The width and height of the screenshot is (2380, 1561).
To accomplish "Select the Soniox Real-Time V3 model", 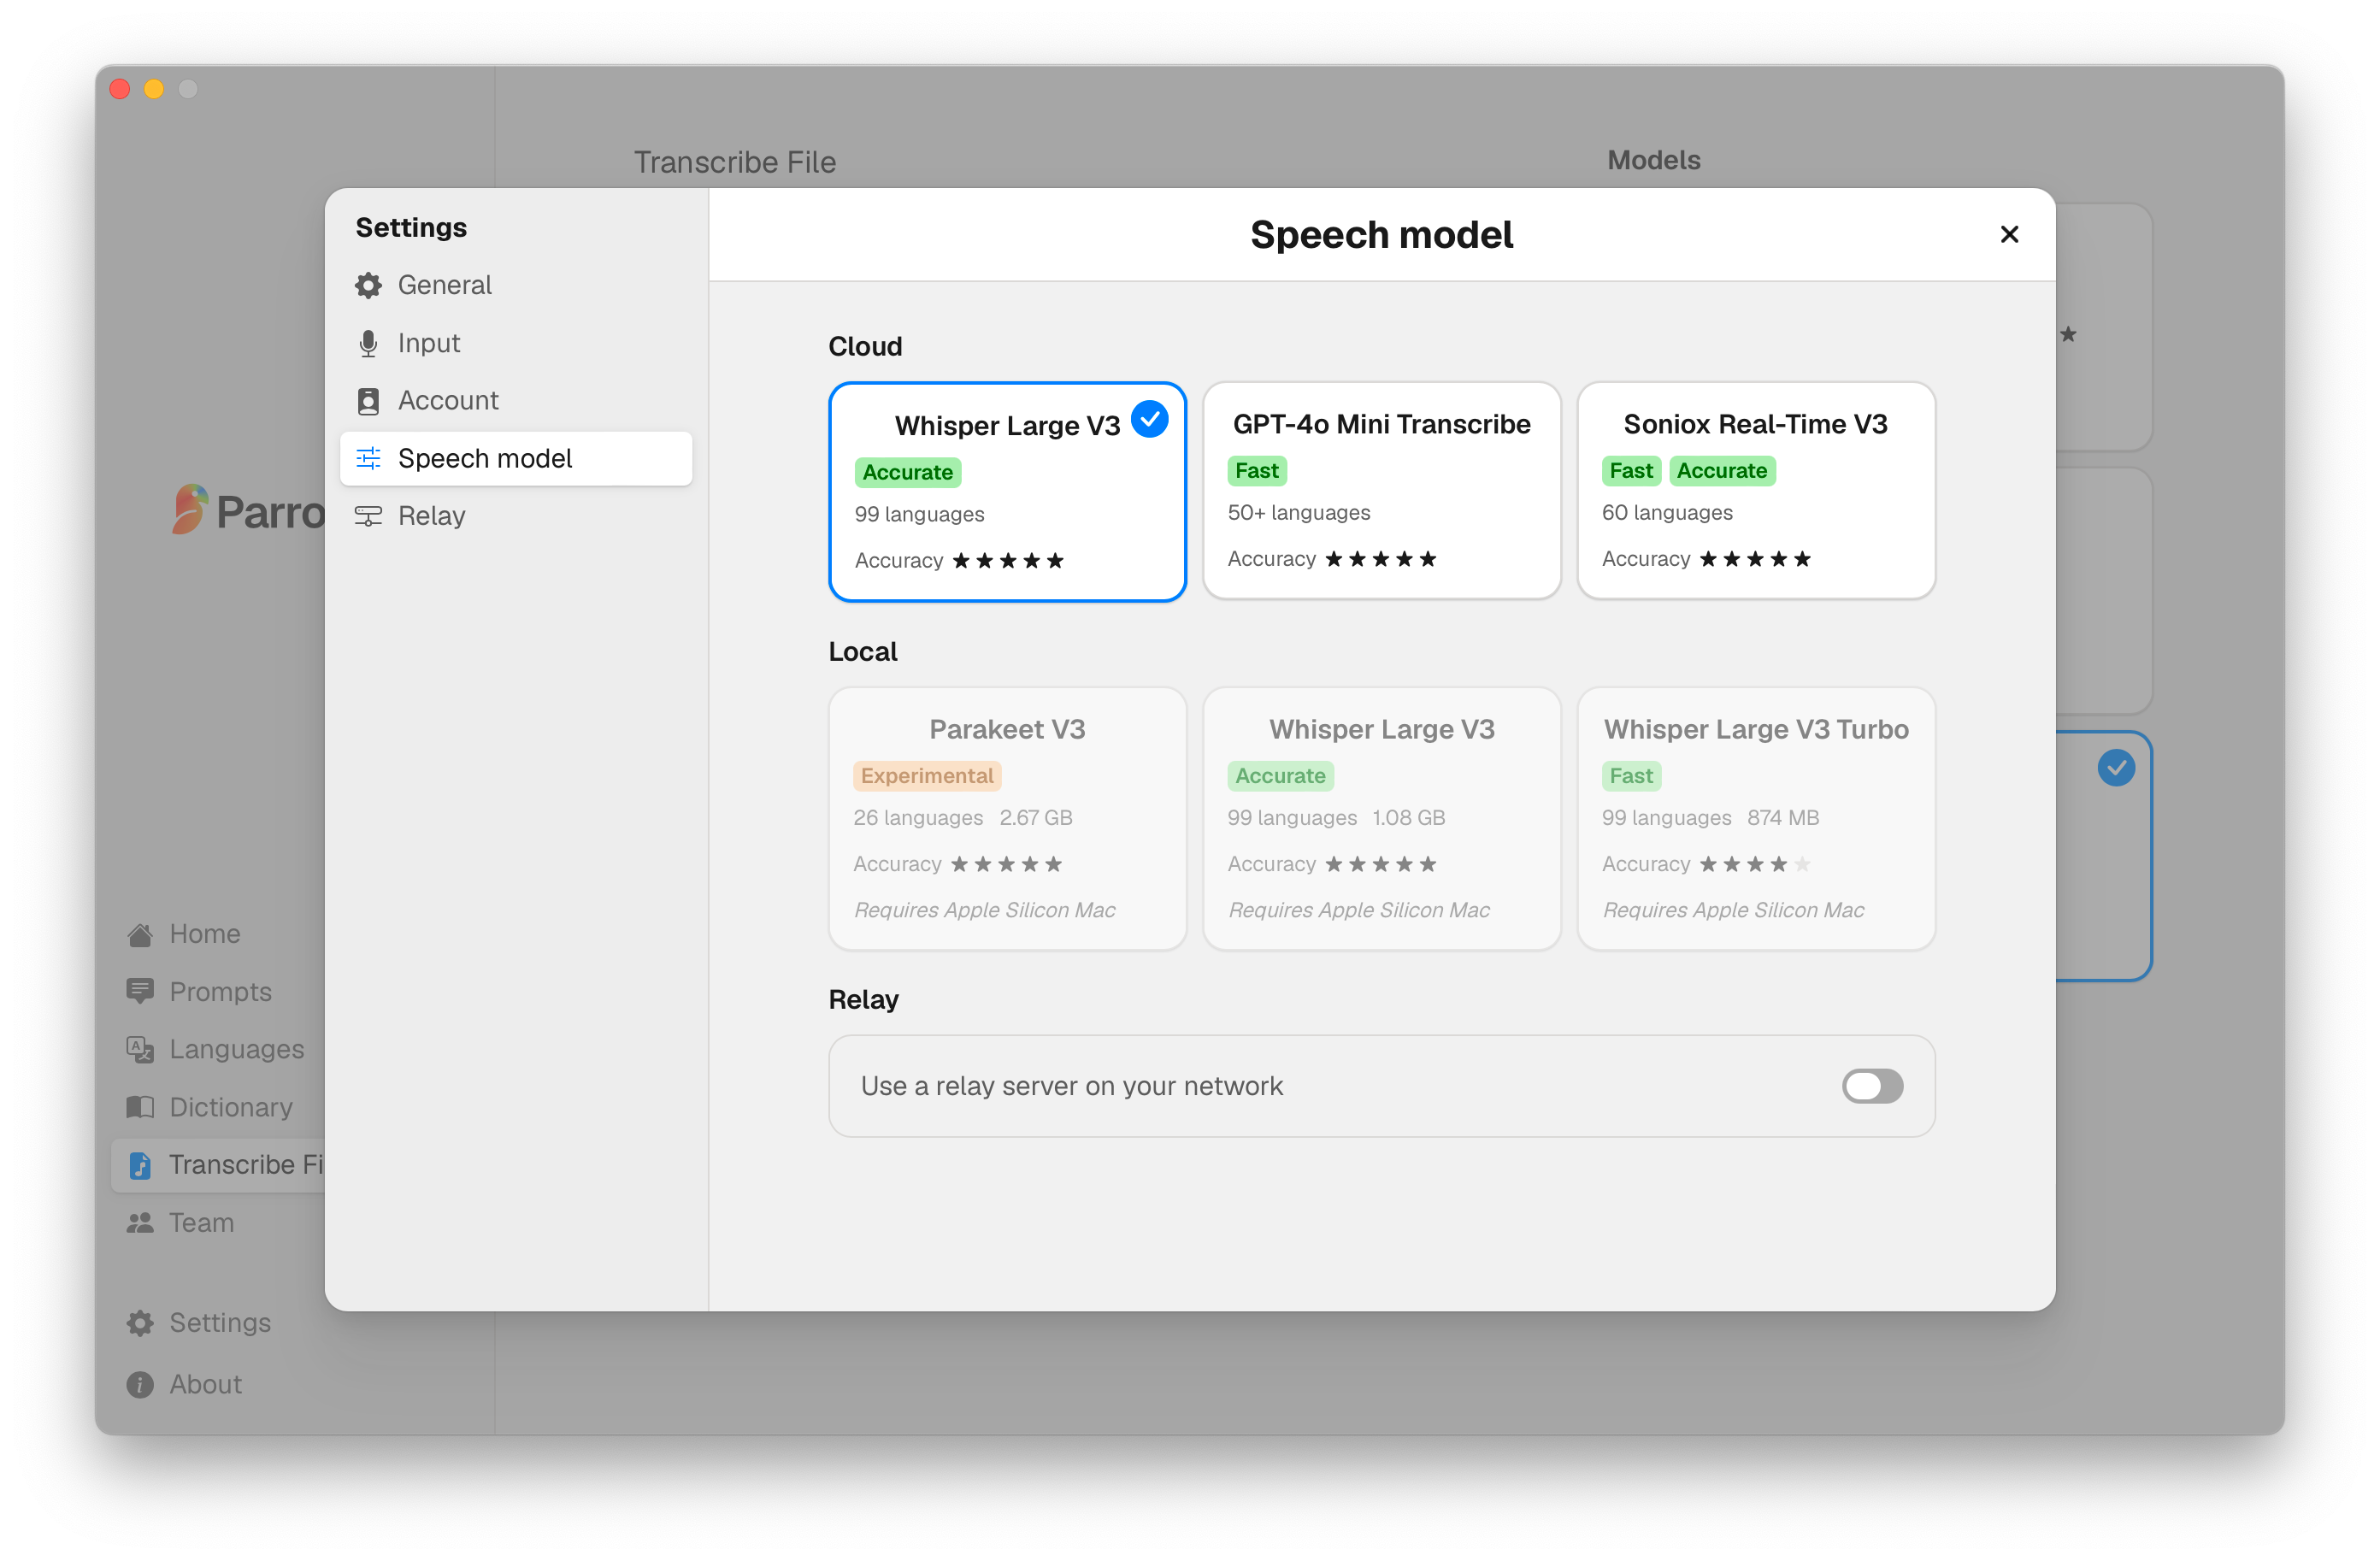I will point(1755,491).
